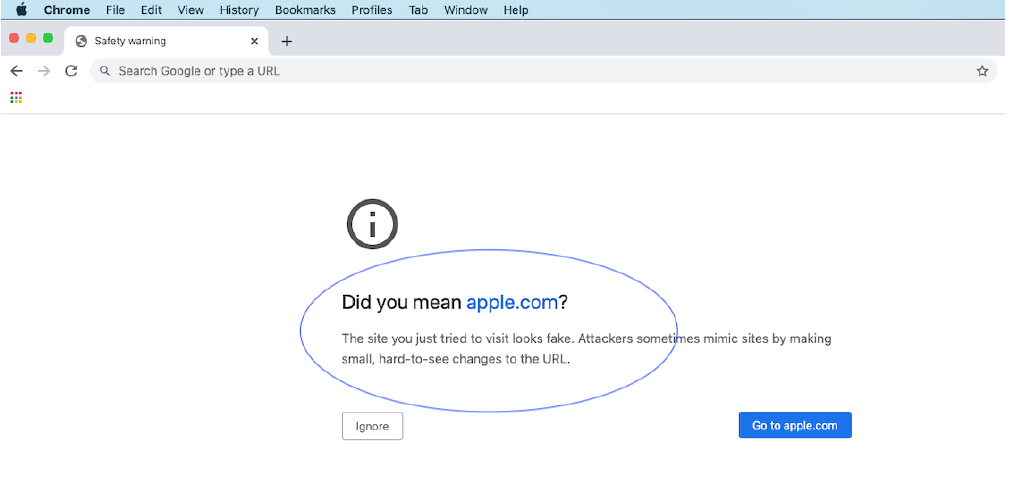This screenshot has height=494, width=1018.
Task: Go back with the back arrow
Action: pyautogui.click(x=16, y=71)
